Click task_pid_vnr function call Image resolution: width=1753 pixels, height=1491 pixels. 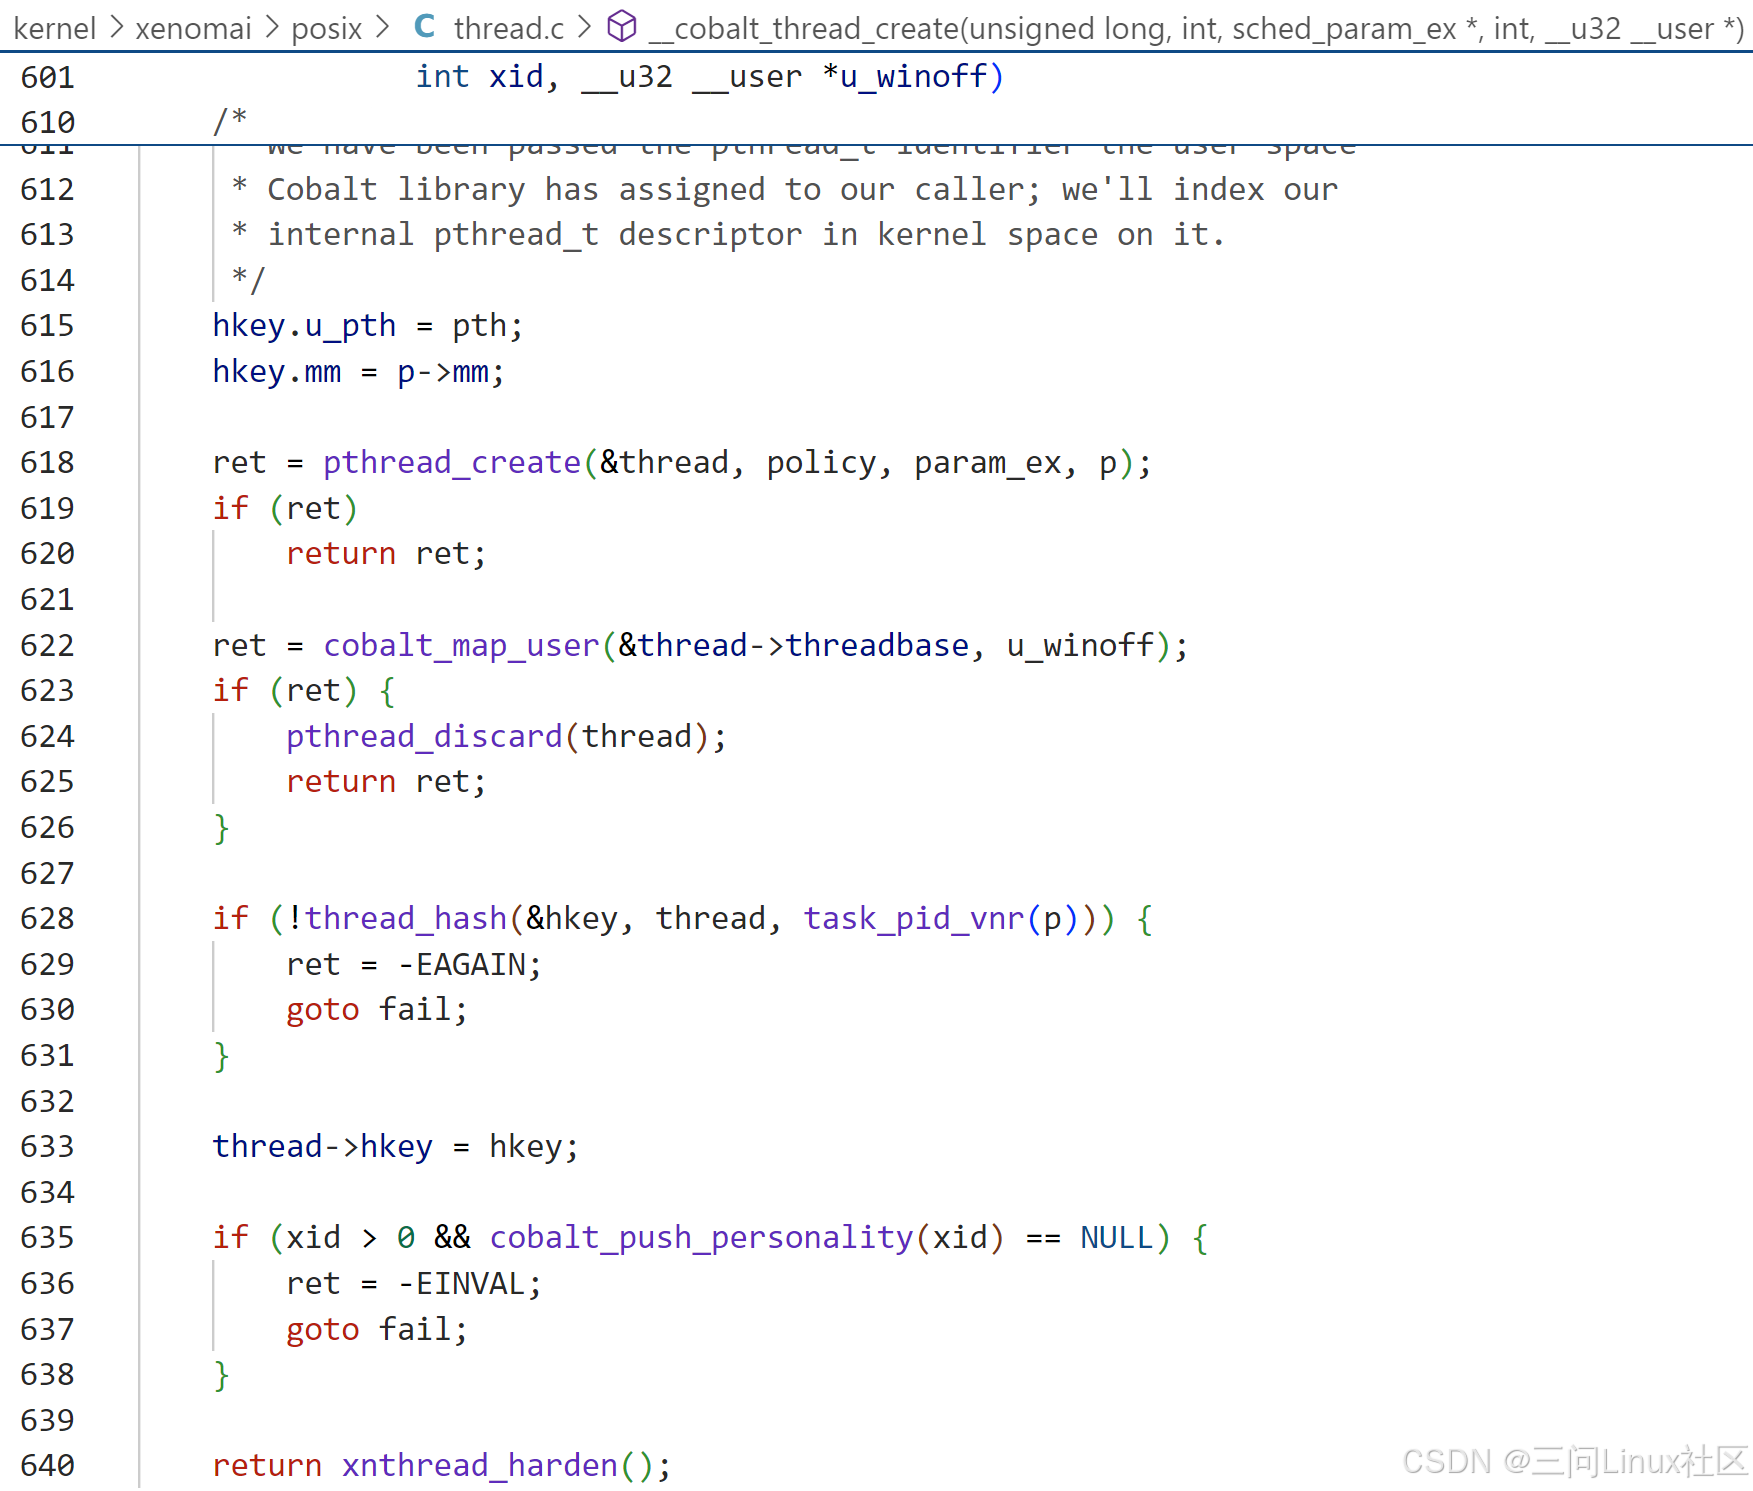tap(914, 918)
